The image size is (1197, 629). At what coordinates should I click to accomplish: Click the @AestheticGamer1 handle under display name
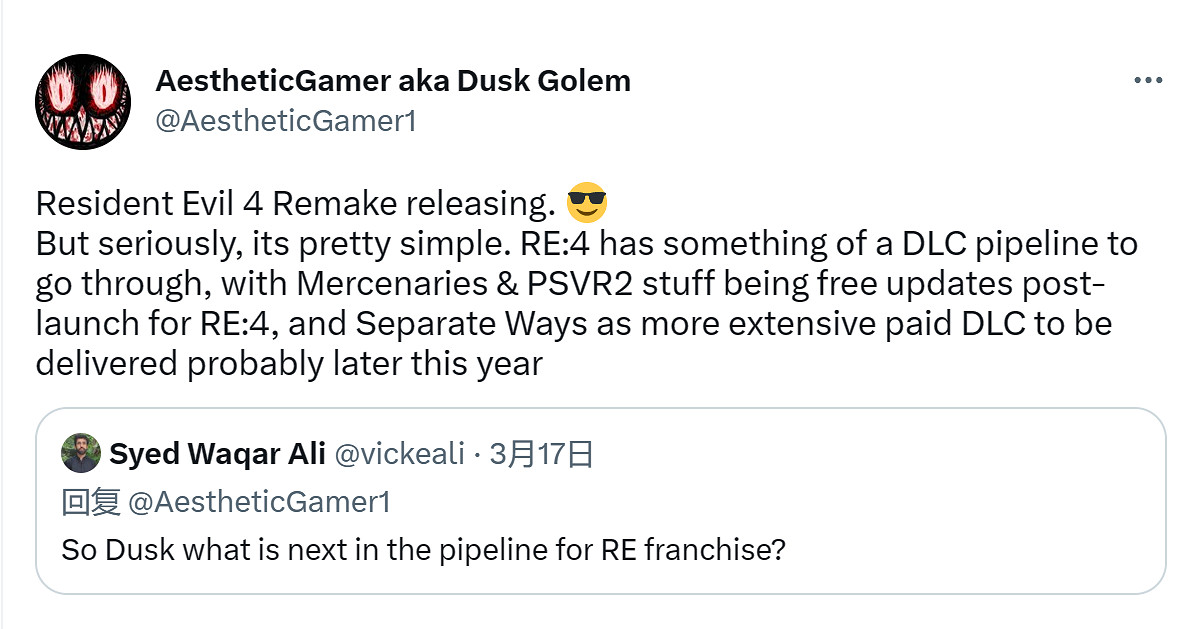285,121
